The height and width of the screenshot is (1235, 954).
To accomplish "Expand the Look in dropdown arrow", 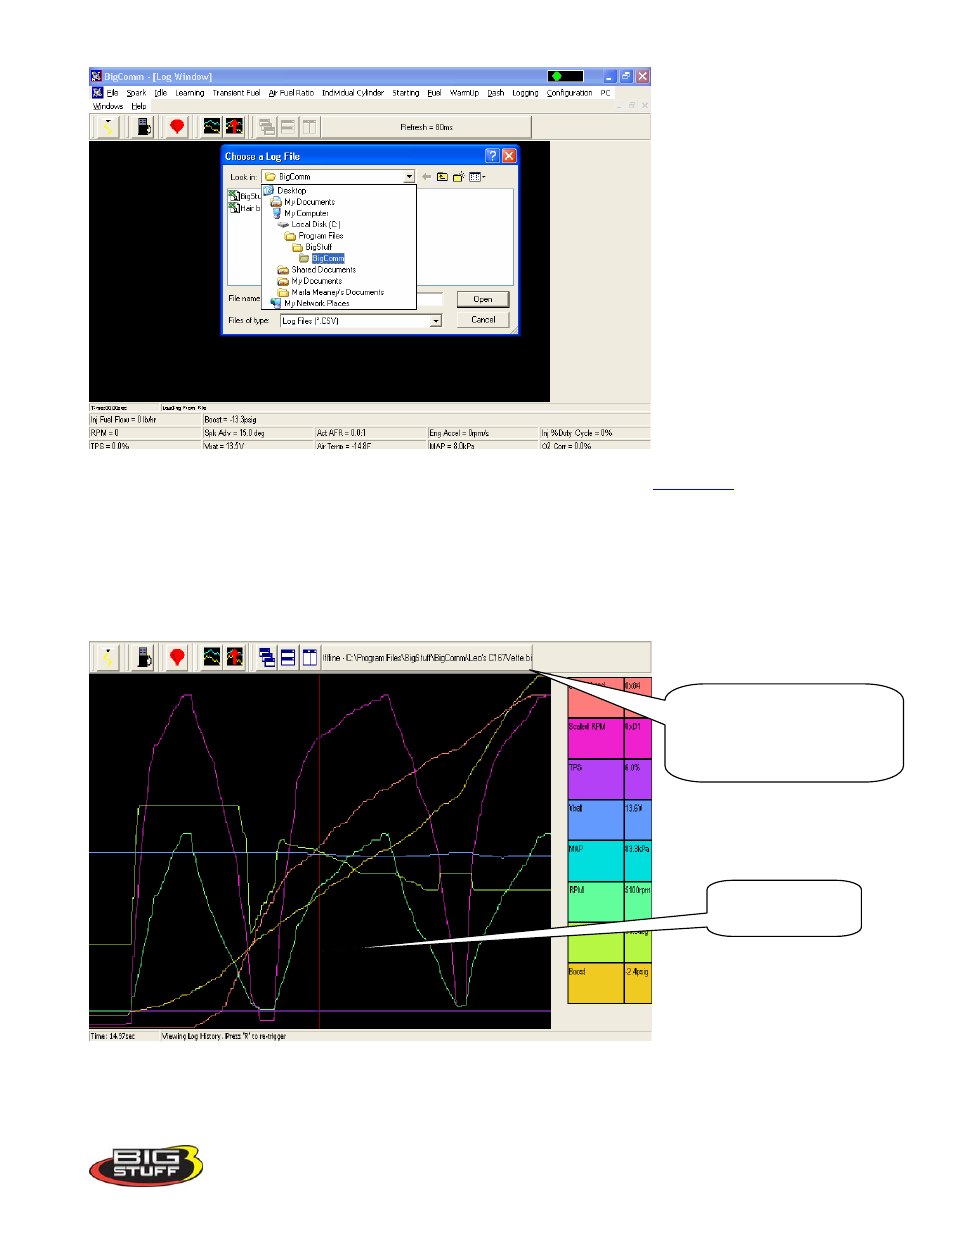I will 409,177.
